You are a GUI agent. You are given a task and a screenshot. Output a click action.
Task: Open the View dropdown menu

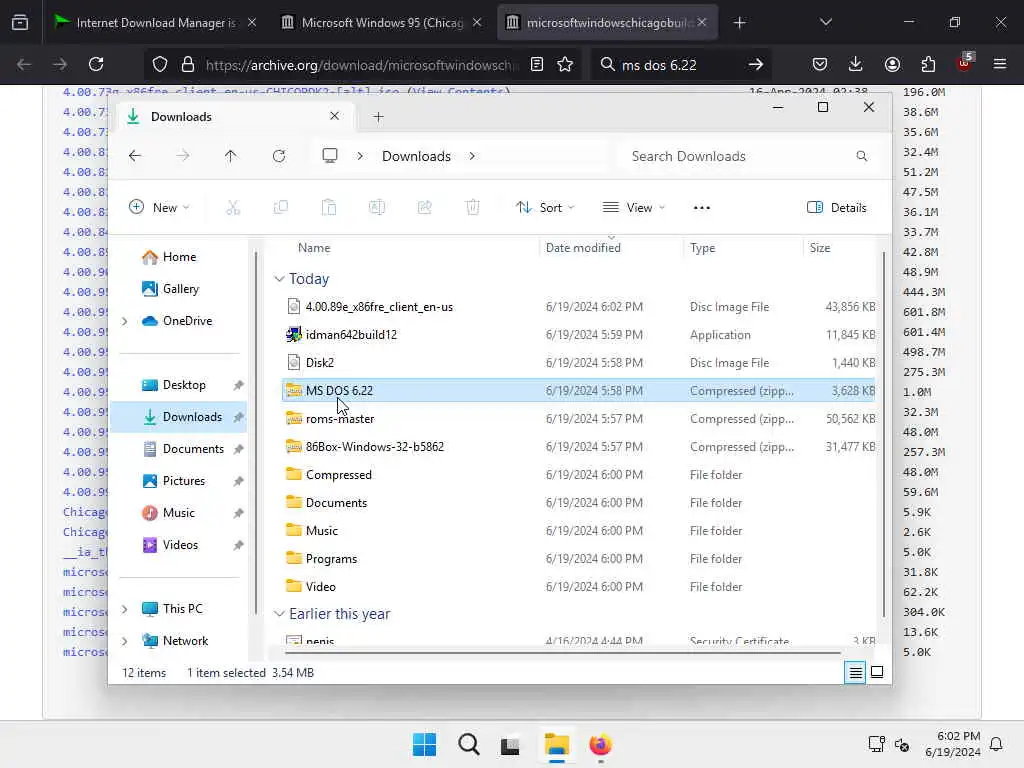point(633,208)
